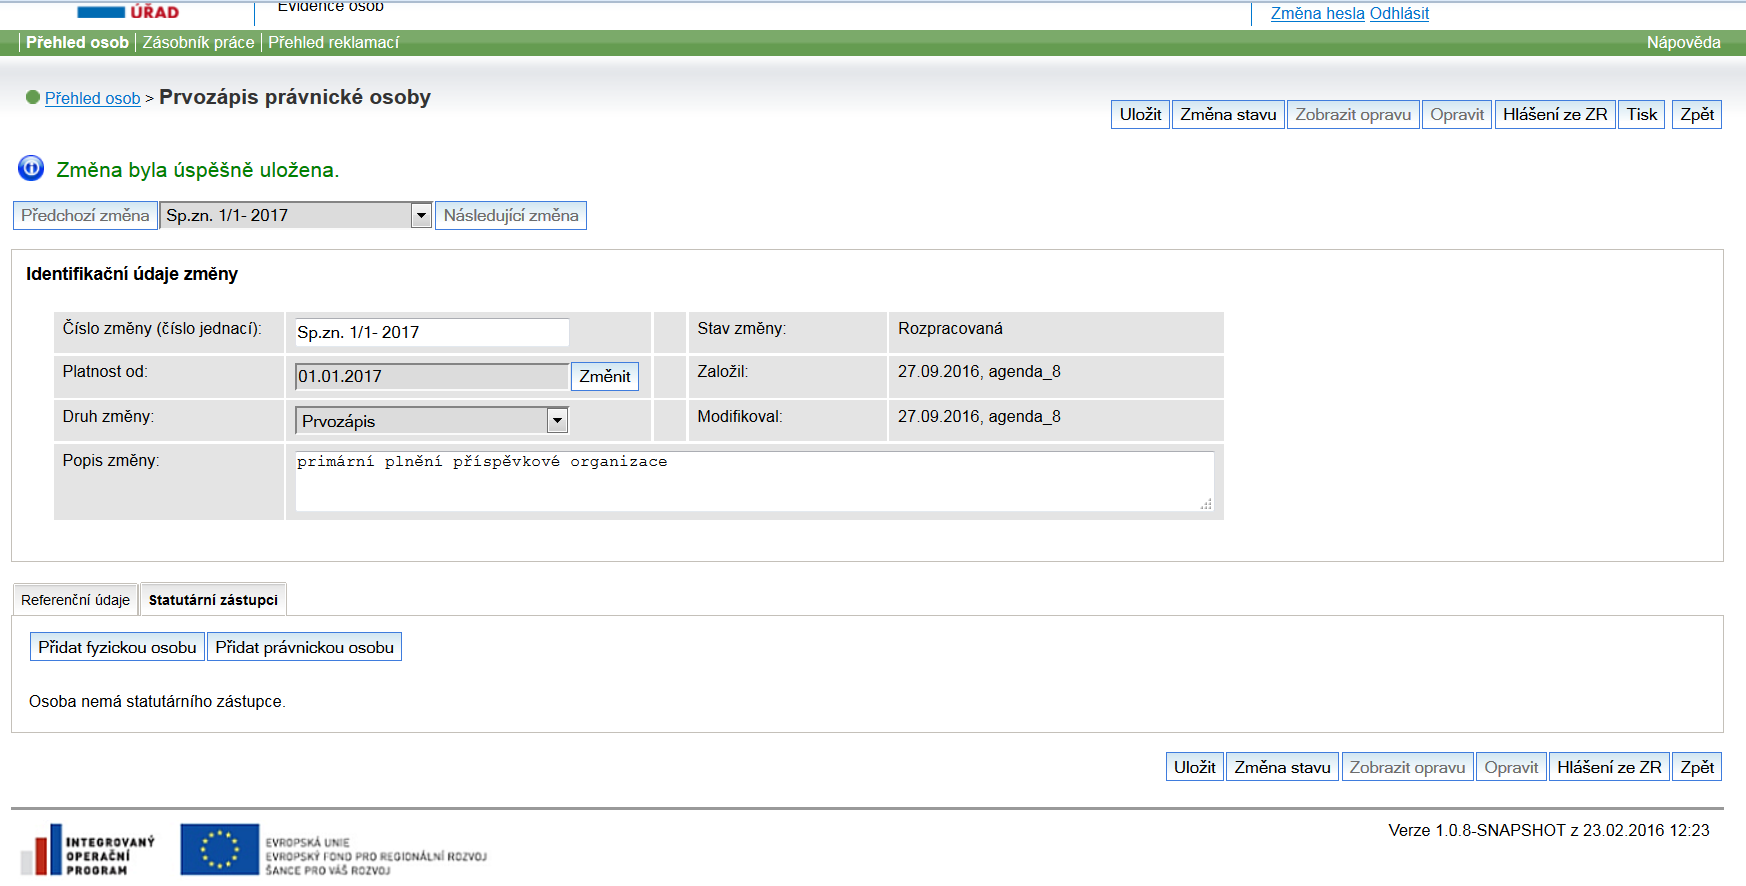Click the Popis změny label

tap(110, 460)
